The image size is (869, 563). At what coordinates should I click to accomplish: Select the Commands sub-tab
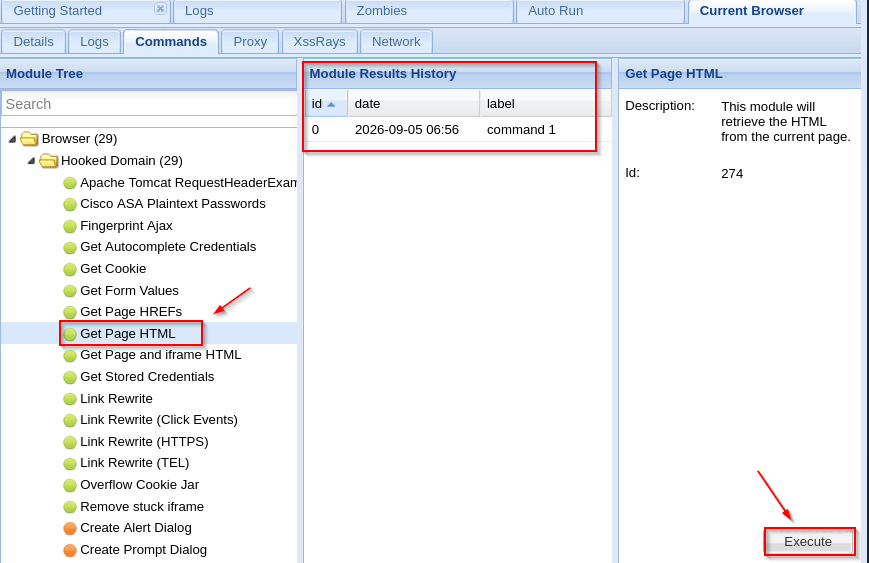click(x=171, y=42)
